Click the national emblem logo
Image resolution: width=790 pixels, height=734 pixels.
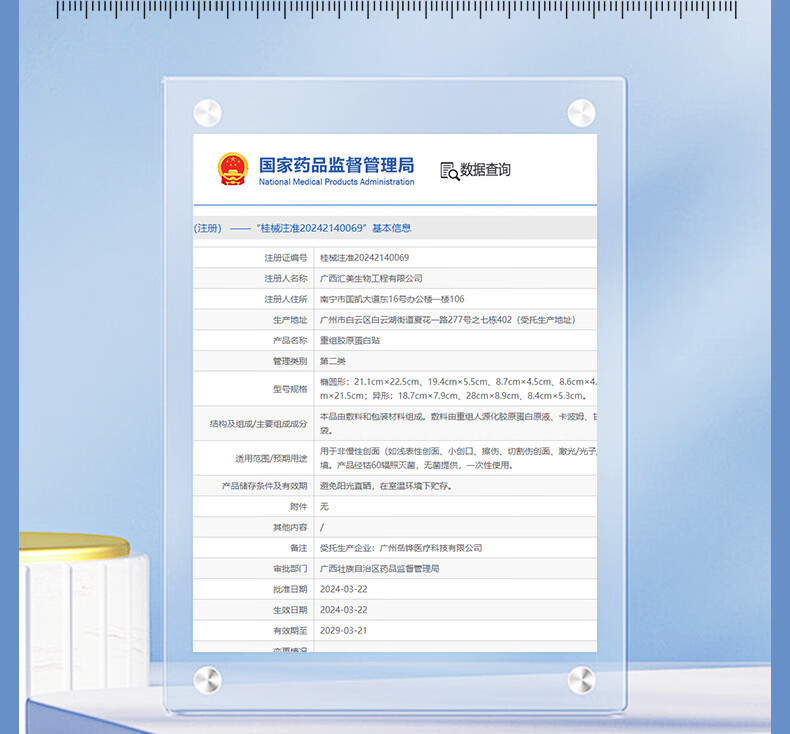pos(233,169)
